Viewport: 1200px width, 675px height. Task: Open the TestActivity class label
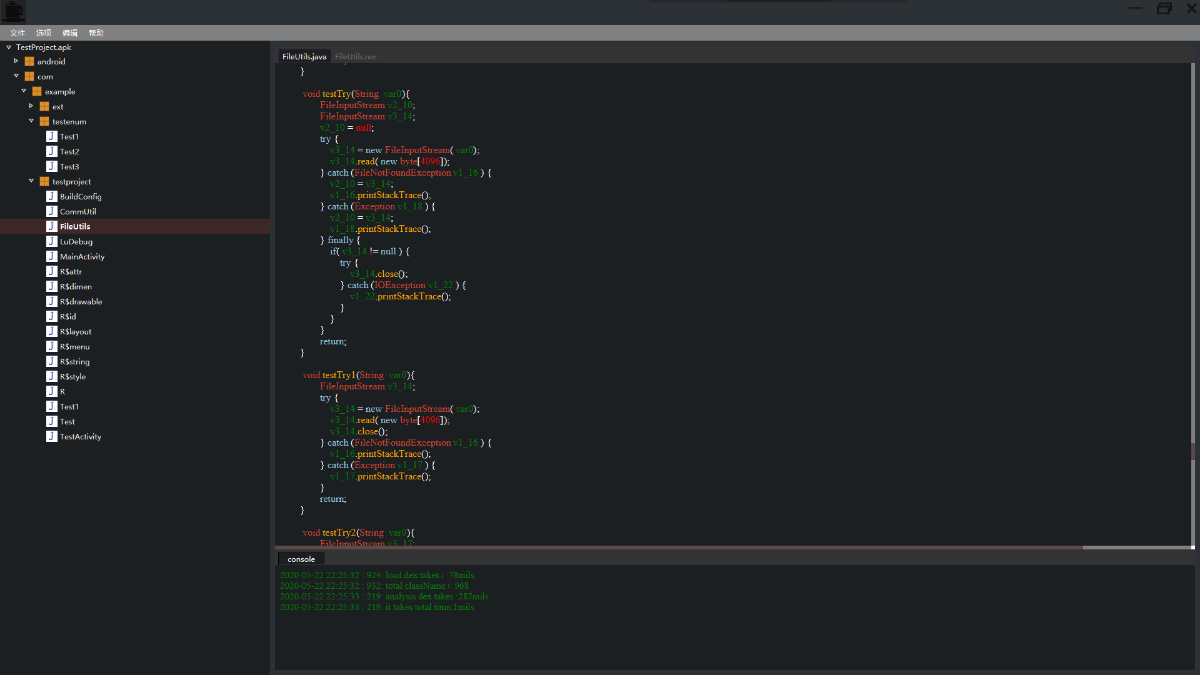(80, 436)
